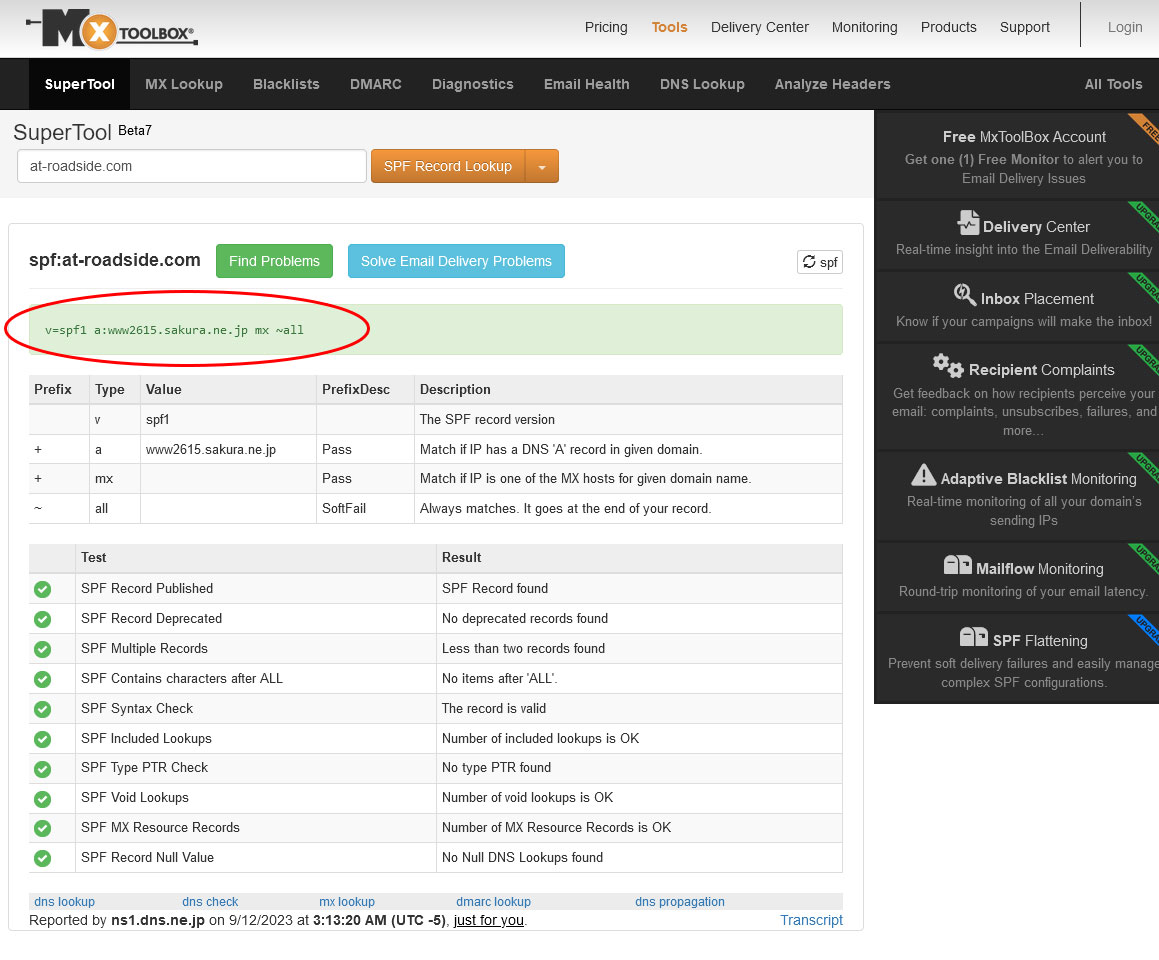Viewport: 1159px width, 960px height.
Task: Click the Mailflow Monitoring mailbox icon
Action: click(x=957, y=565)
